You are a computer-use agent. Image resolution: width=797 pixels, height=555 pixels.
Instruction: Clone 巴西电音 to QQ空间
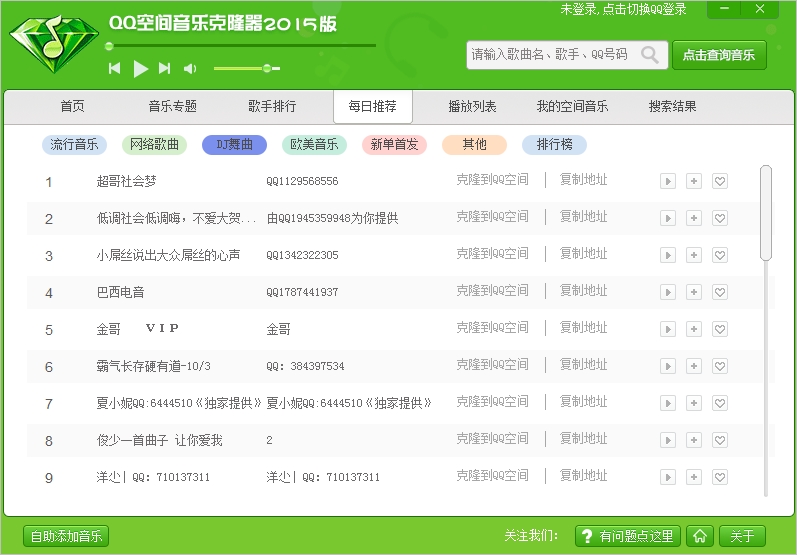coord(492,290)
